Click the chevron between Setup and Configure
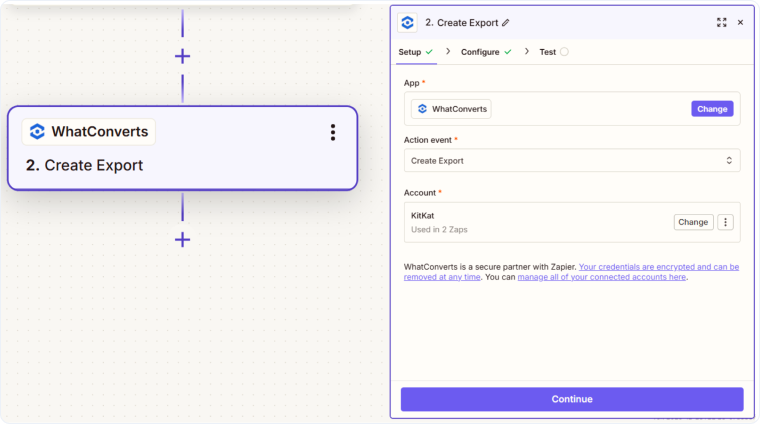This screenshot has width=760, height=424. 448,51
